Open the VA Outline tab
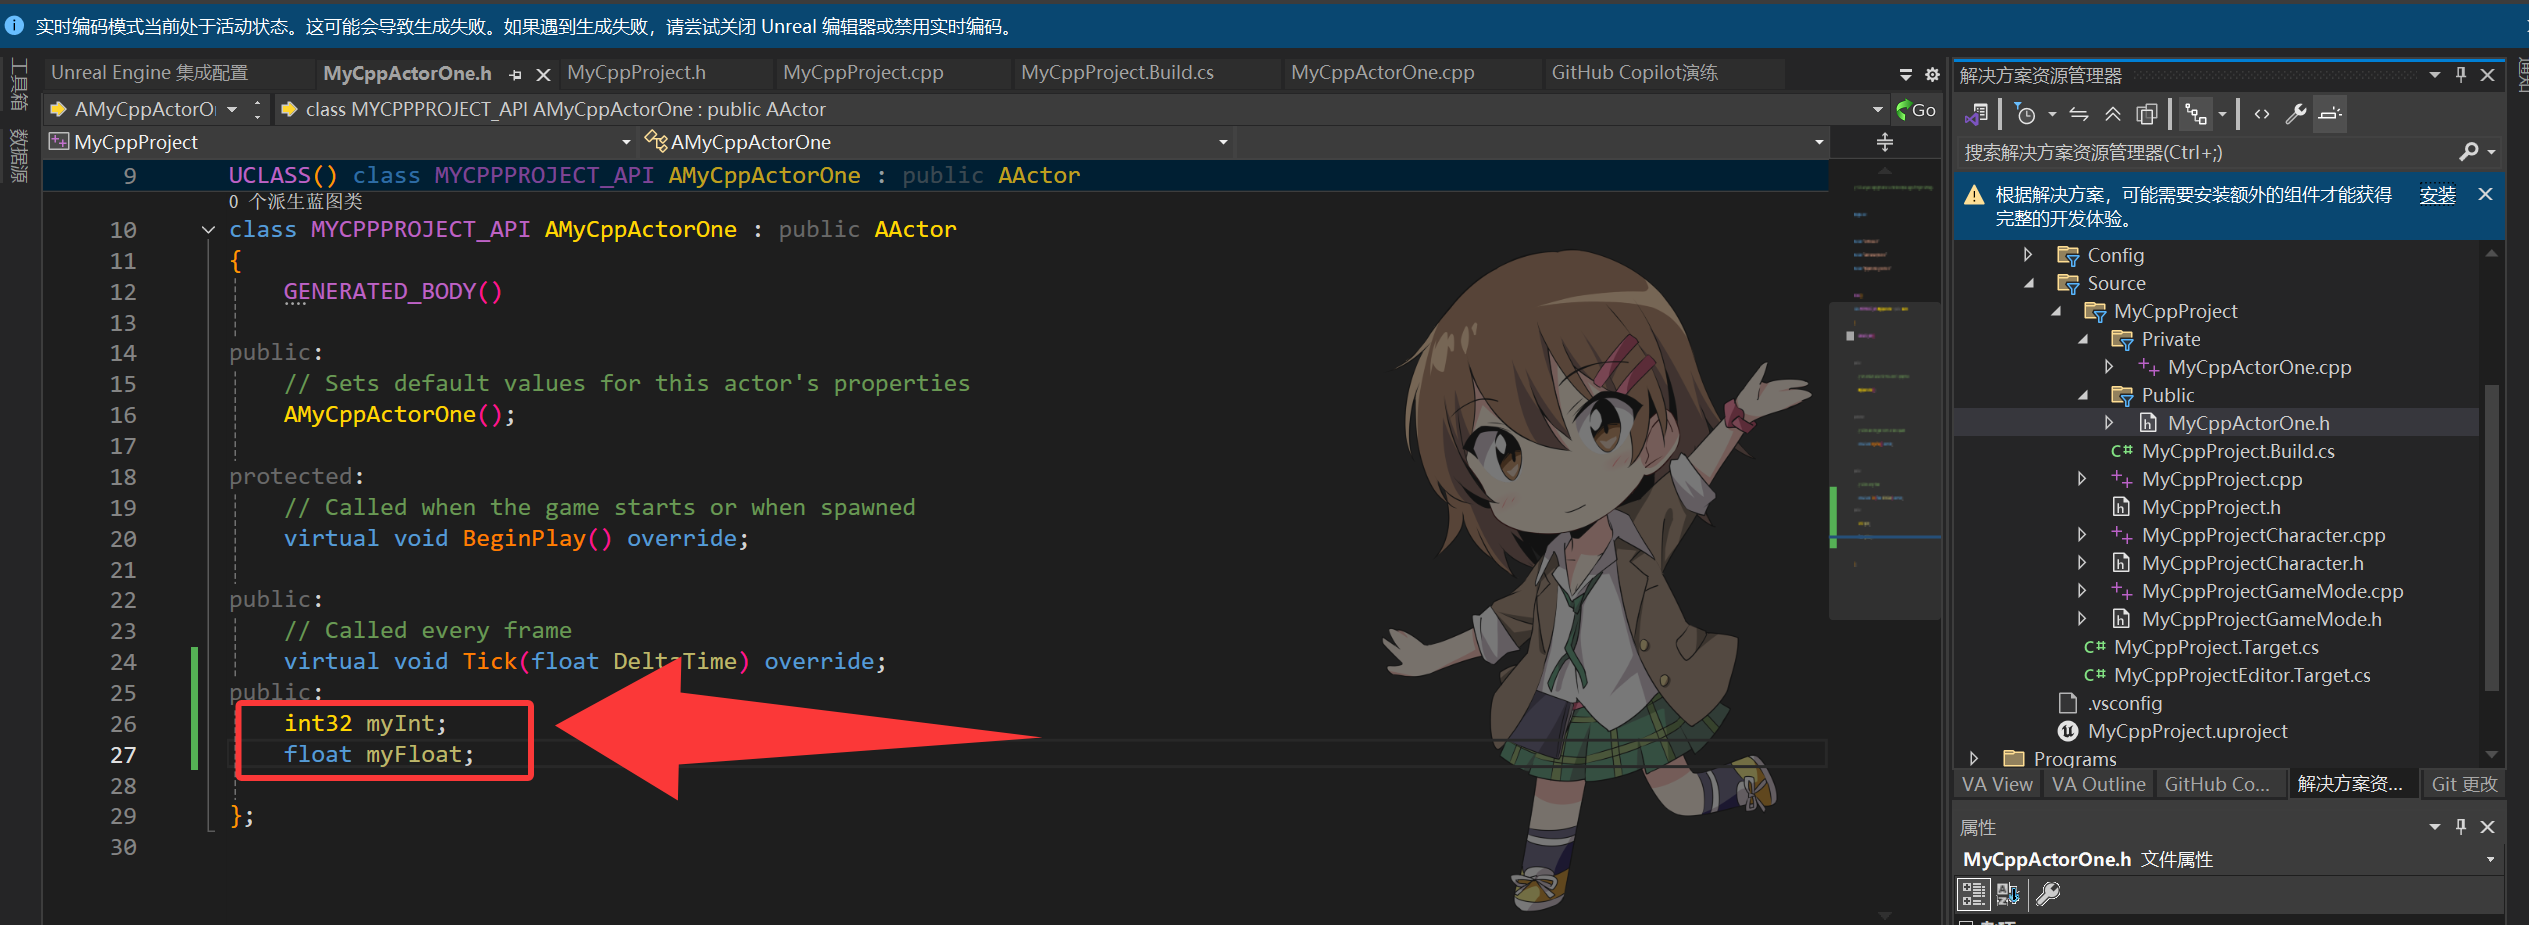 click(x=2098, y=784)
